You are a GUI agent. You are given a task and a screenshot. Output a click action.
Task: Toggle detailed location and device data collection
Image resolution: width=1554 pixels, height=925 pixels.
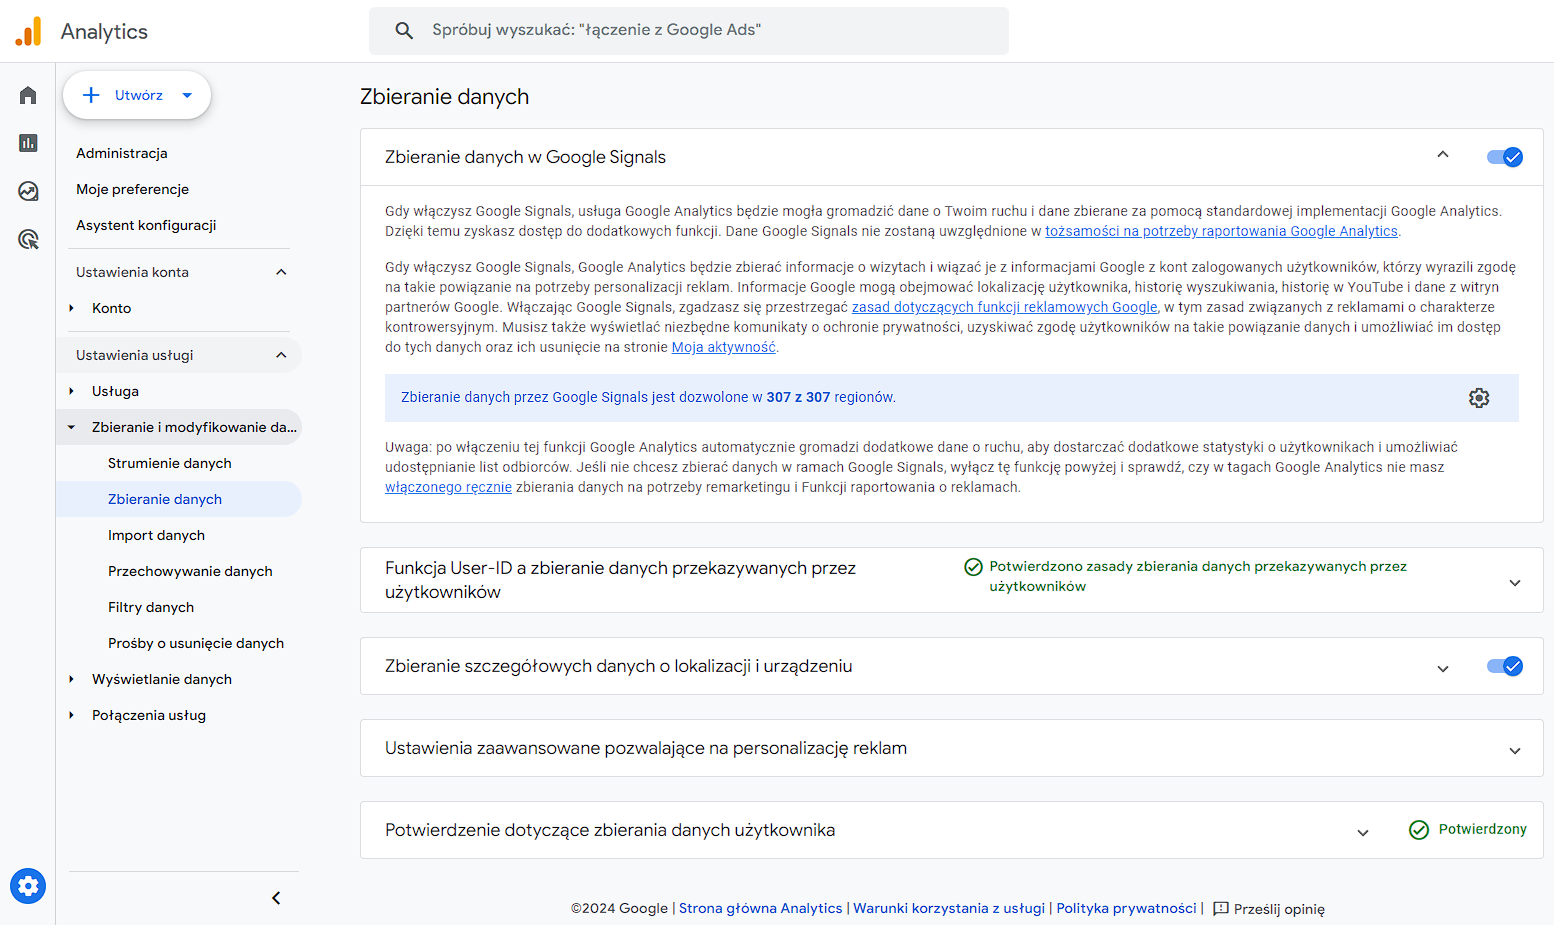click(x=1505, y=666)
